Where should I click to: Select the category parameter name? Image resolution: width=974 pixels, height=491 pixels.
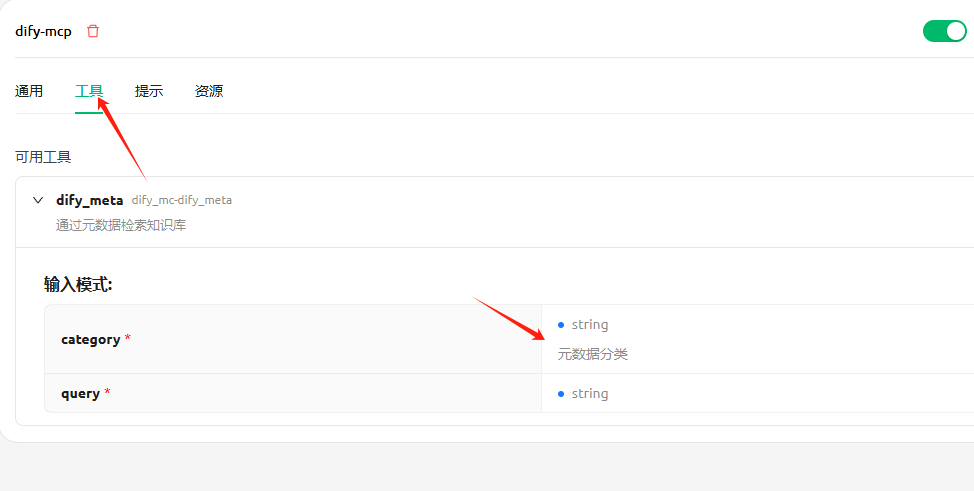point(90,339)
